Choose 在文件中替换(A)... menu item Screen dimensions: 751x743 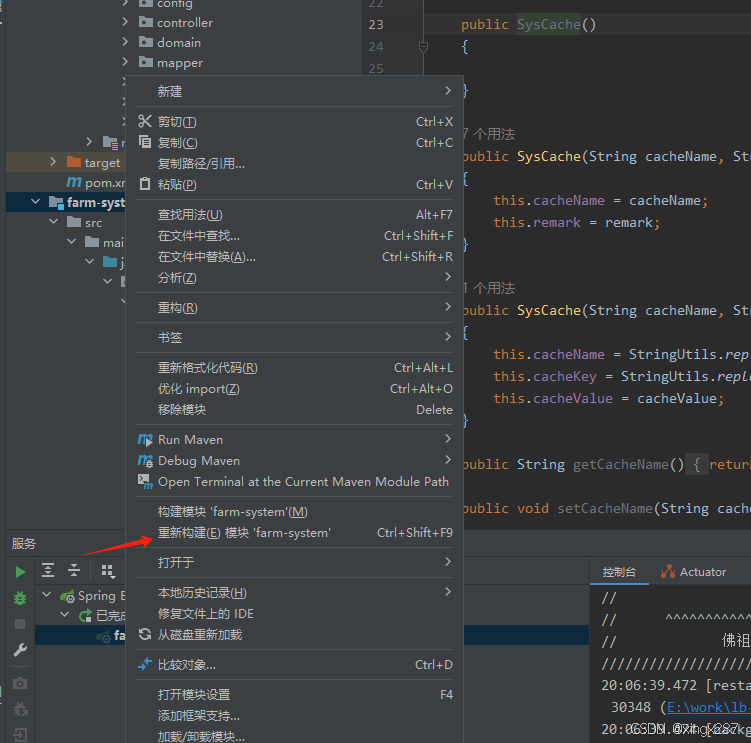(295, 257)
